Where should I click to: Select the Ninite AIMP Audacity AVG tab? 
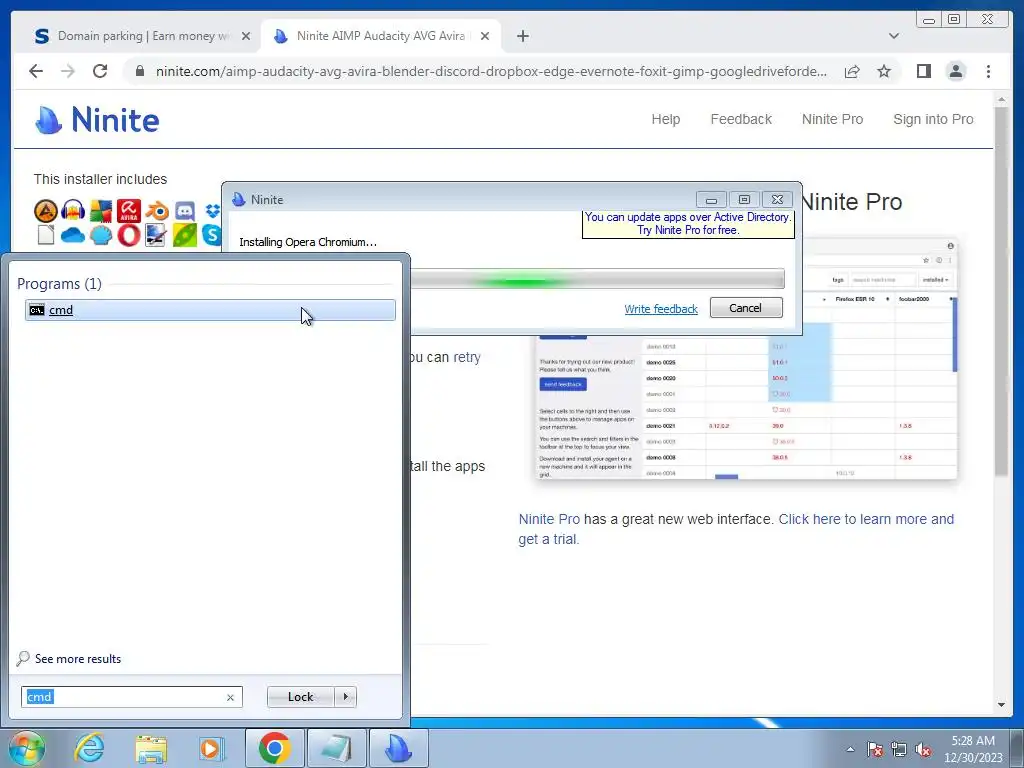click(381, 36)
